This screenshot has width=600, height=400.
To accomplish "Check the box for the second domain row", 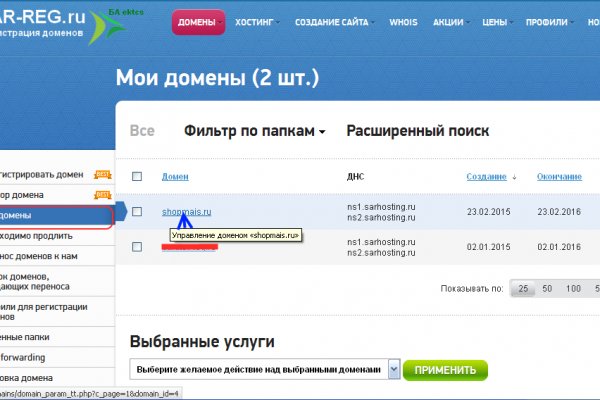I will (x=137, y=246).
